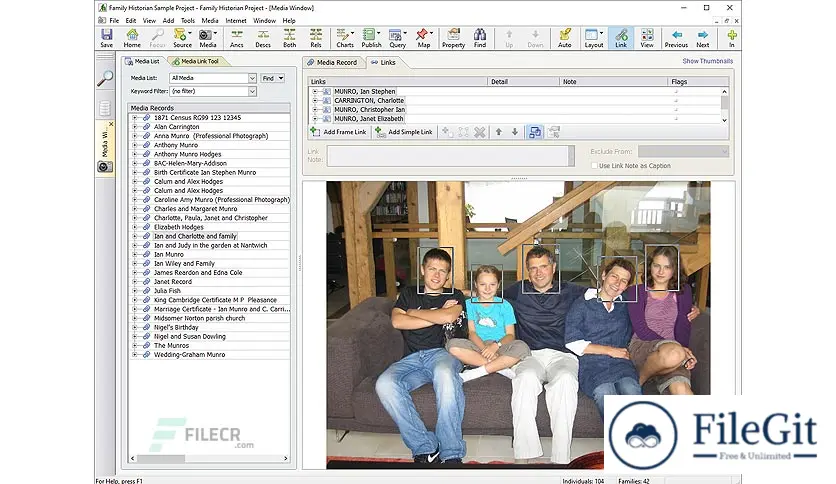Click the View toolbar icon

click(x=647, y=38)
